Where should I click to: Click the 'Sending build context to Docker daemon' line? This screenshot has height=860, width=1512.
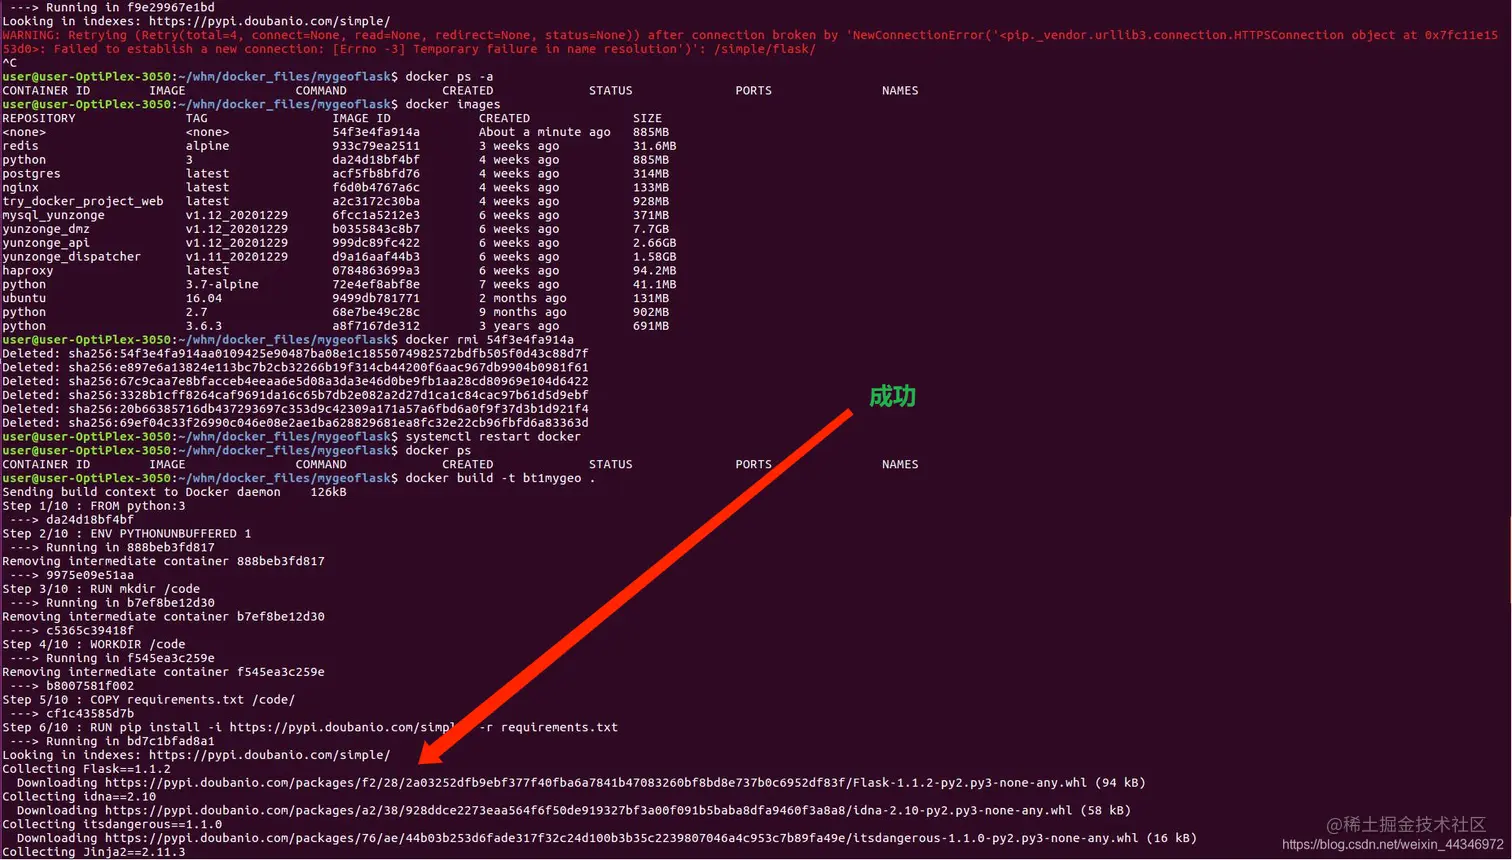click(x=174, y=493)
